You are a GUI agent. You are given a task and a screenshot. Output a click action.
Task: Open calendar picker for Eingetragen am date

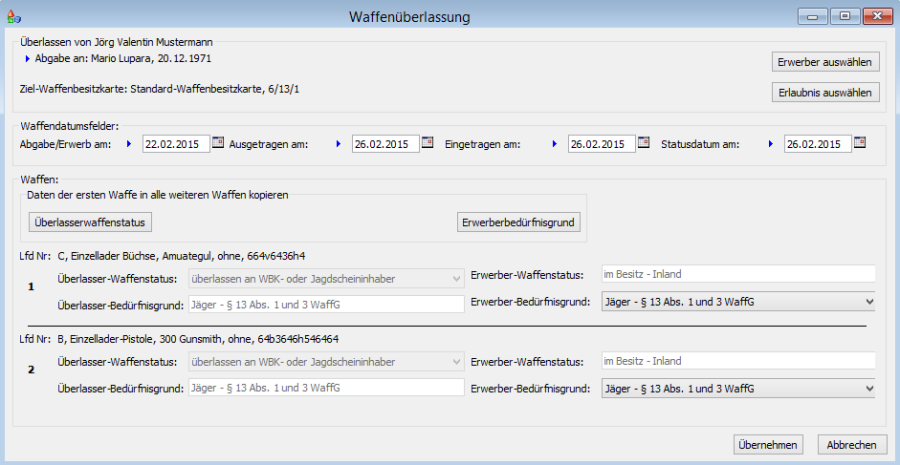click(644, 143)
